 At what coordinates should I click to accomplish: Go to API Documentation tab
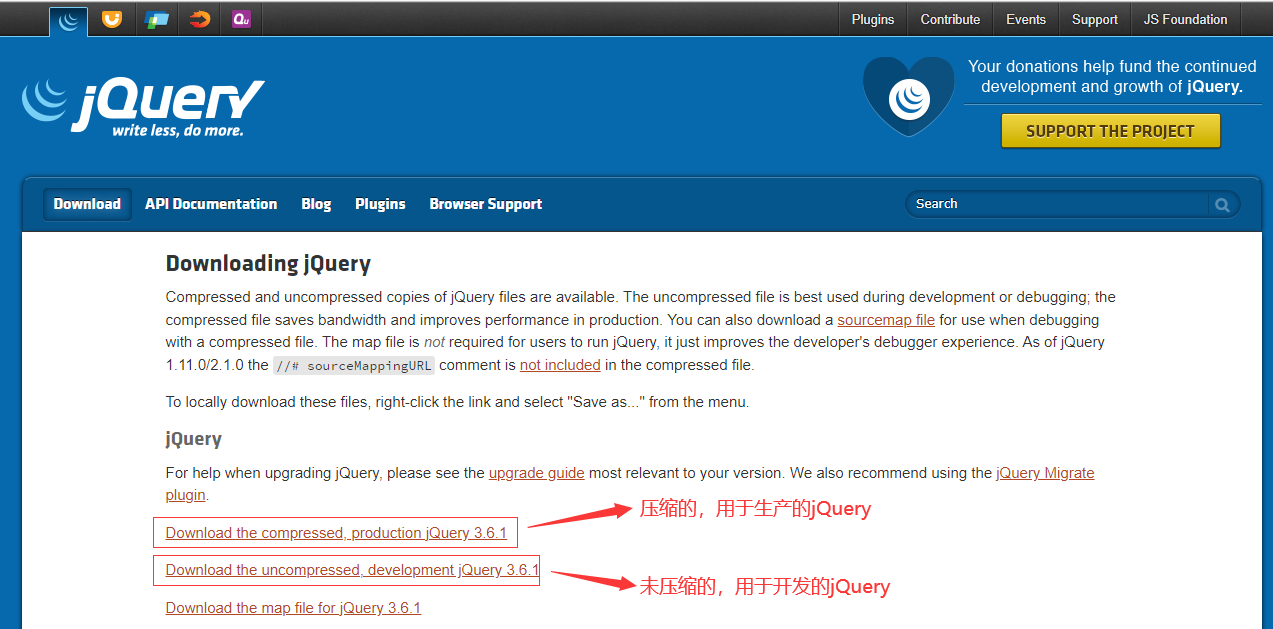(x=211, y=204)
